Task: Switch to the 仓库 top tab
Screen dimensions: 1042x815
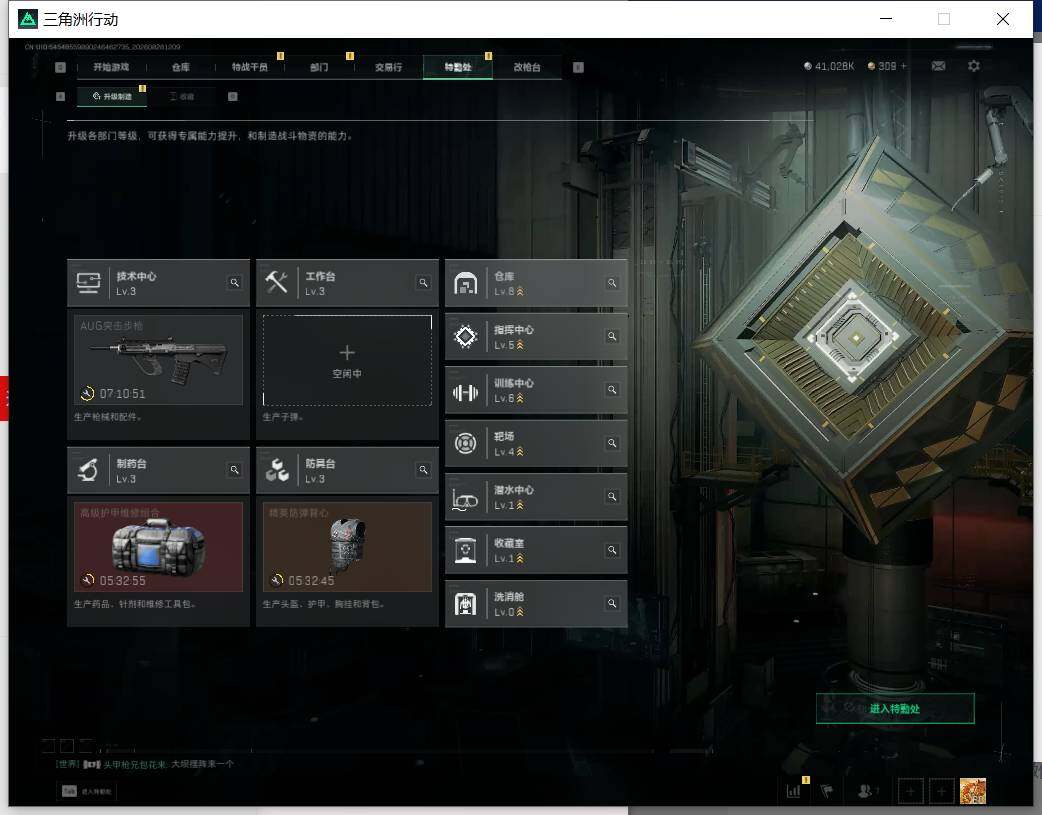Action: click(181, 67)
